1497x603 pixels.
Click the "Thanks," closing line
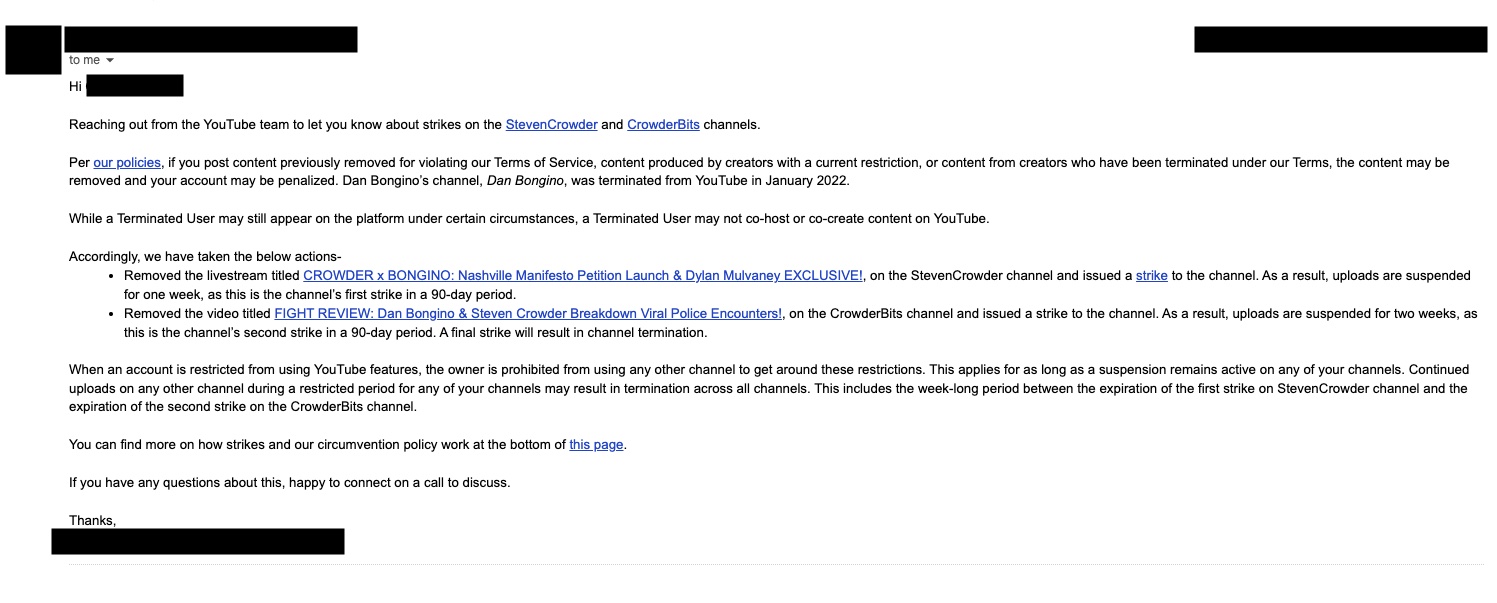coord(92,520)
